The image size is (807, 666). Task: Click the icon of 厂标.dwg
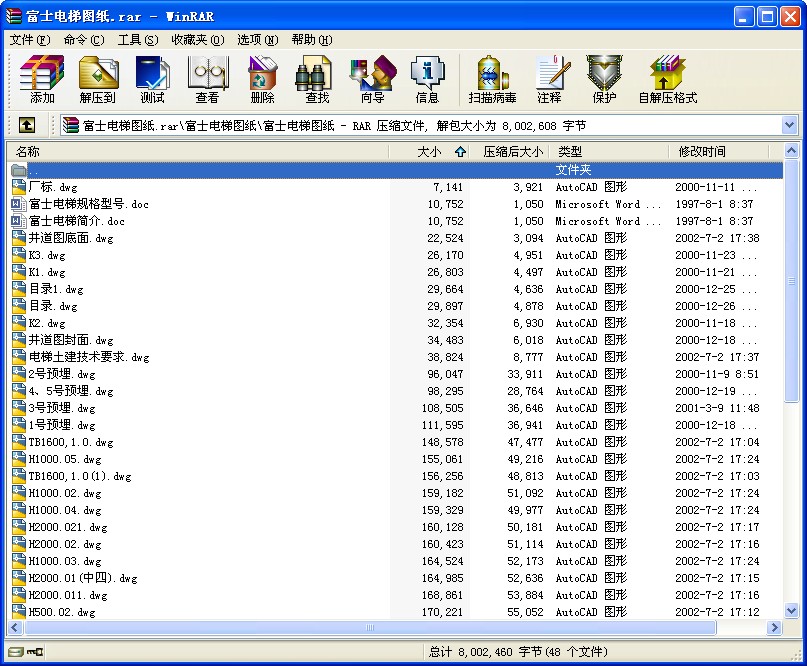click(x=19, y=187)
